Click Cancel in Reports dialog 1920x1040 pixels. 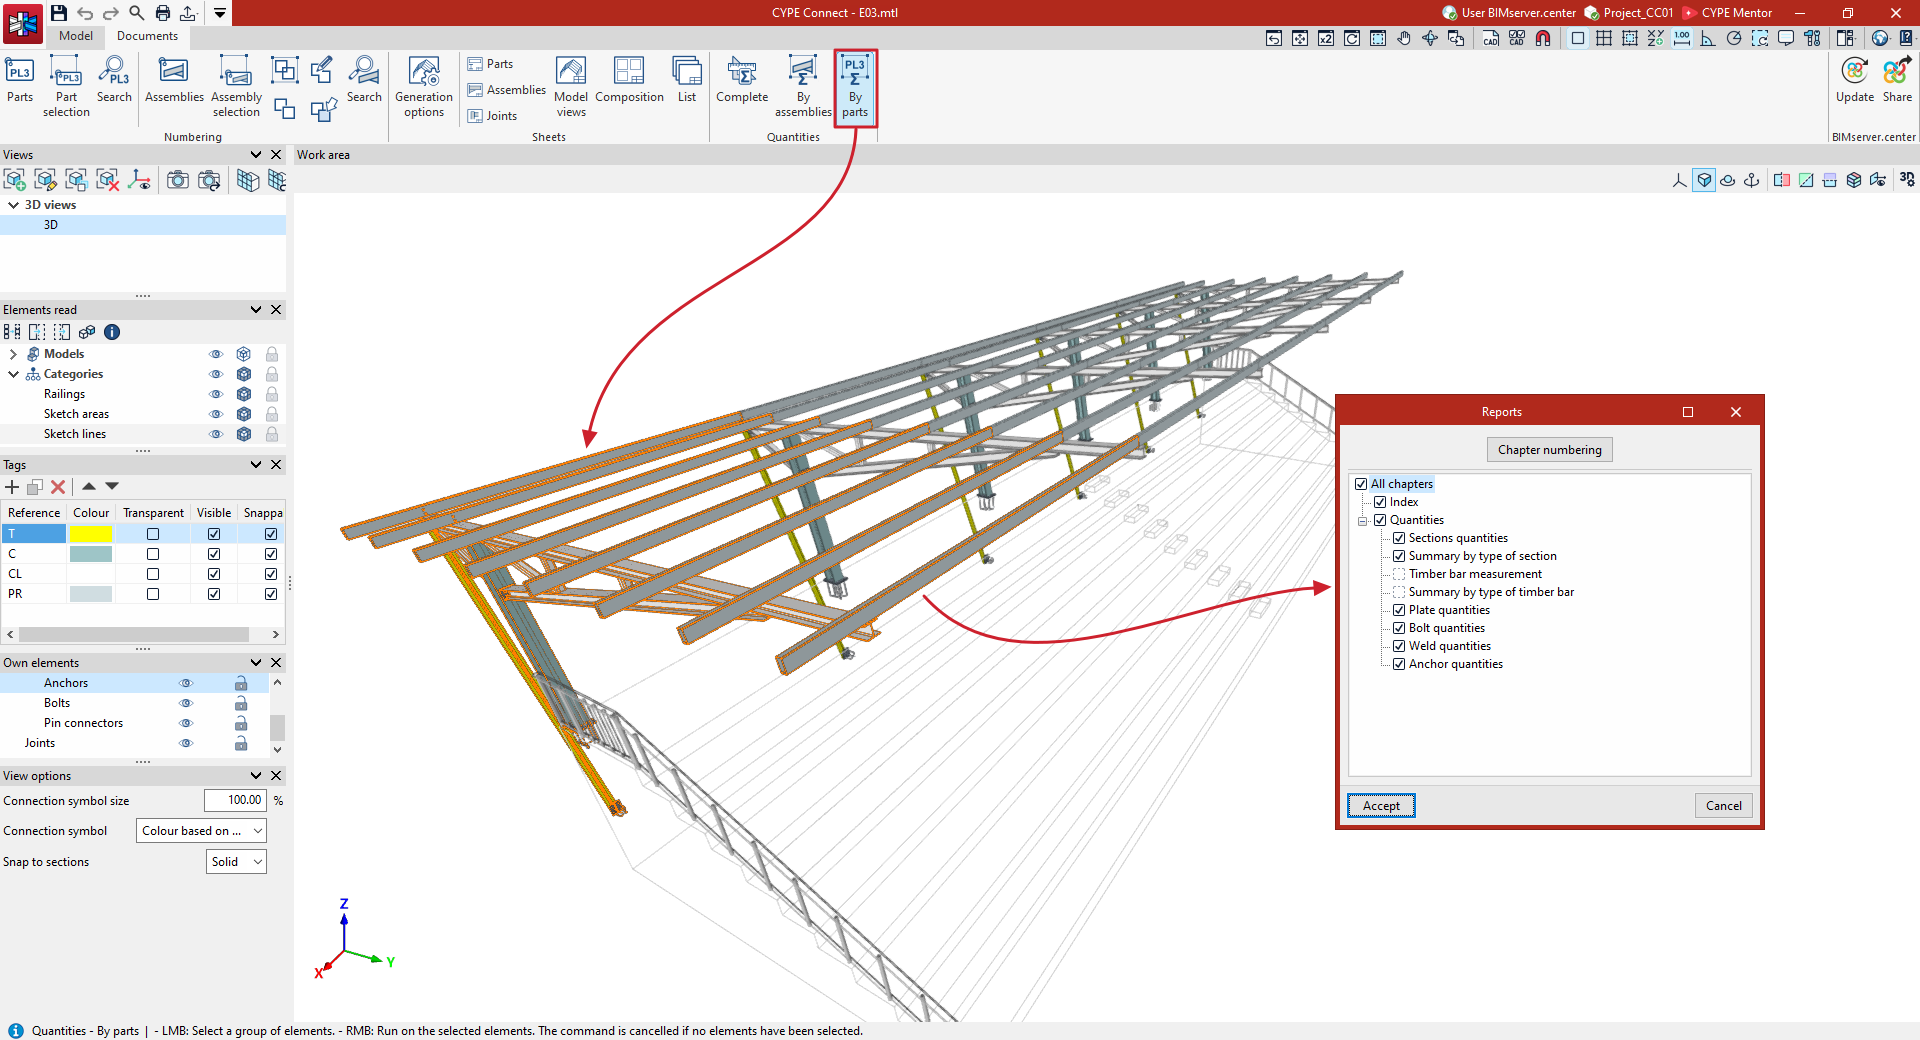(x=1723, y=806)
